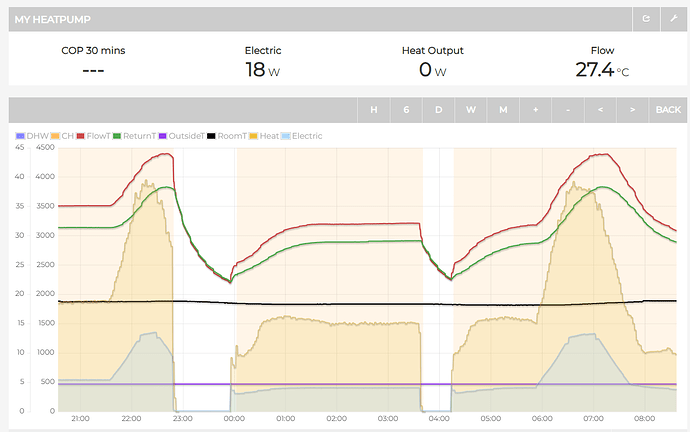Pan left with the < button
The image size is (690, 432).
point(600,110)
